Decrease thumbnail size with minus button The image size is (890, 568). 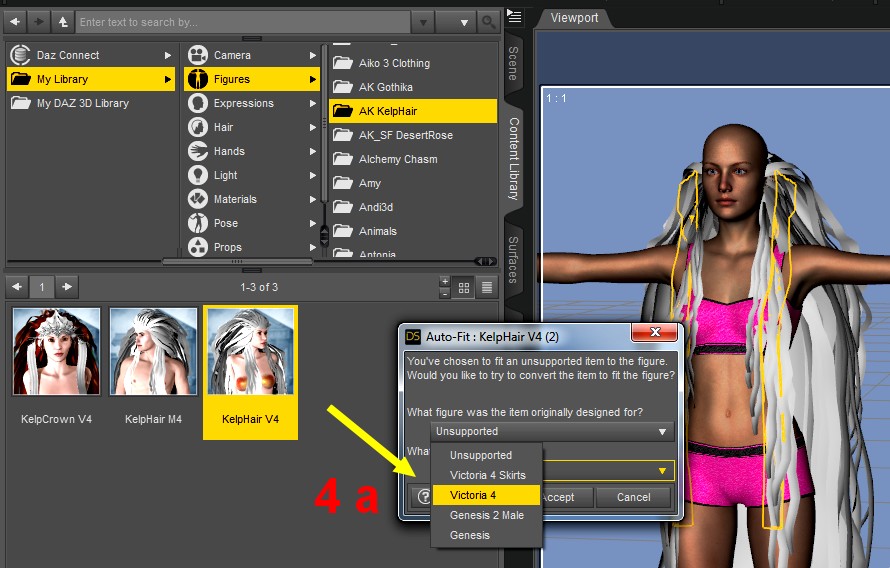click(x=445, y=293)
